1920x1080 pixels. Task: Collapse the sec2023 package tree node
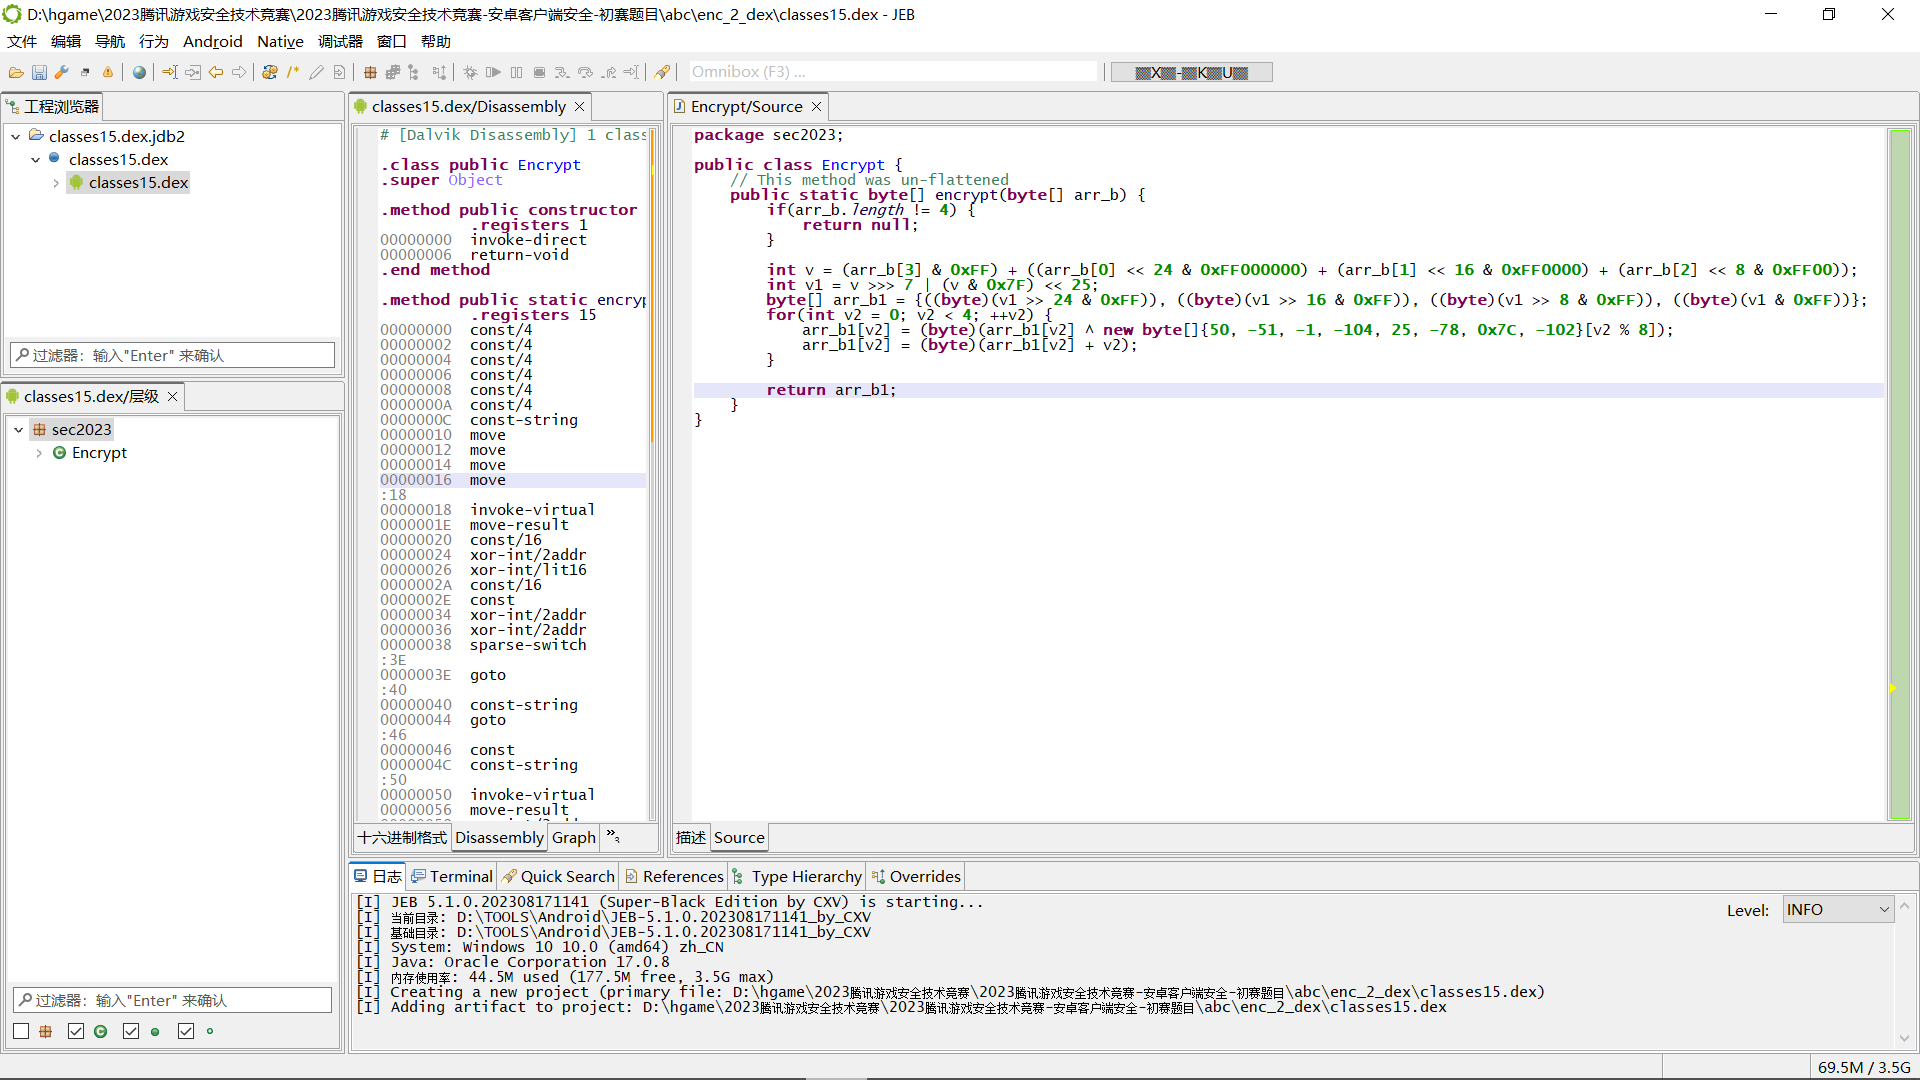(18, 430)
